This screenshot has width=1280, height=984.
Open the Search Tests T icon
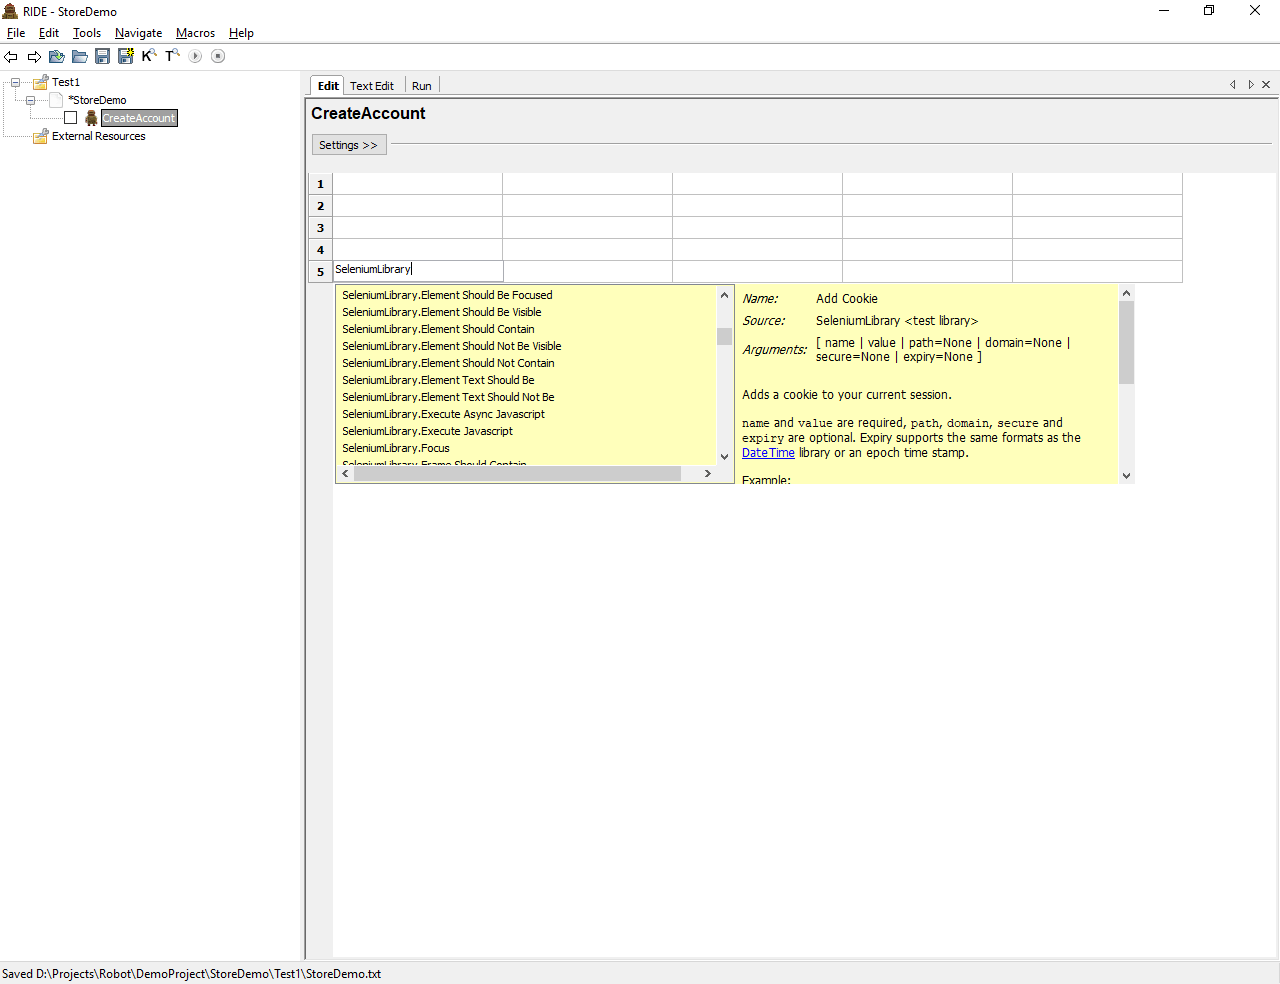pos(172,56)
